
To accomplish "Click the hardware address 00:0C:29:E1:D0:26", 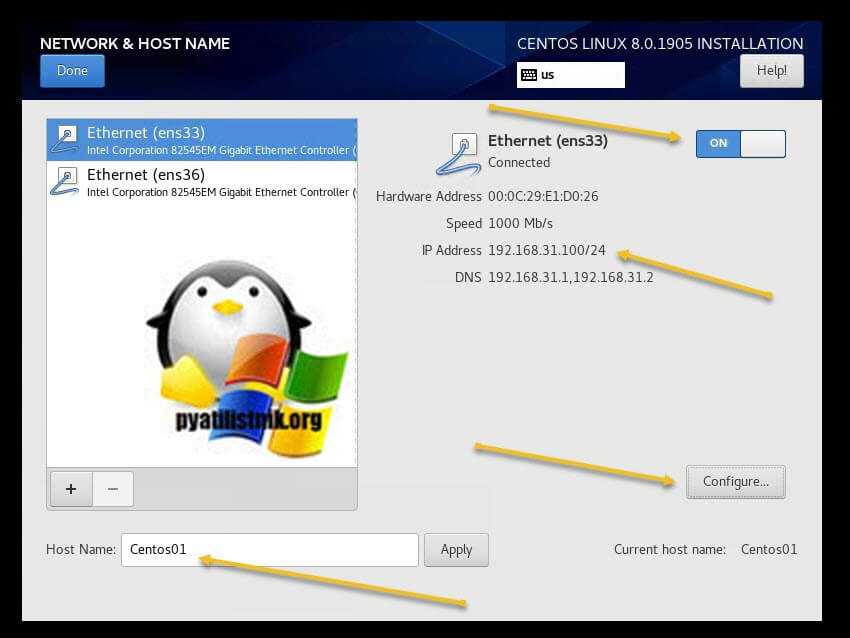I will click(543, 196).
